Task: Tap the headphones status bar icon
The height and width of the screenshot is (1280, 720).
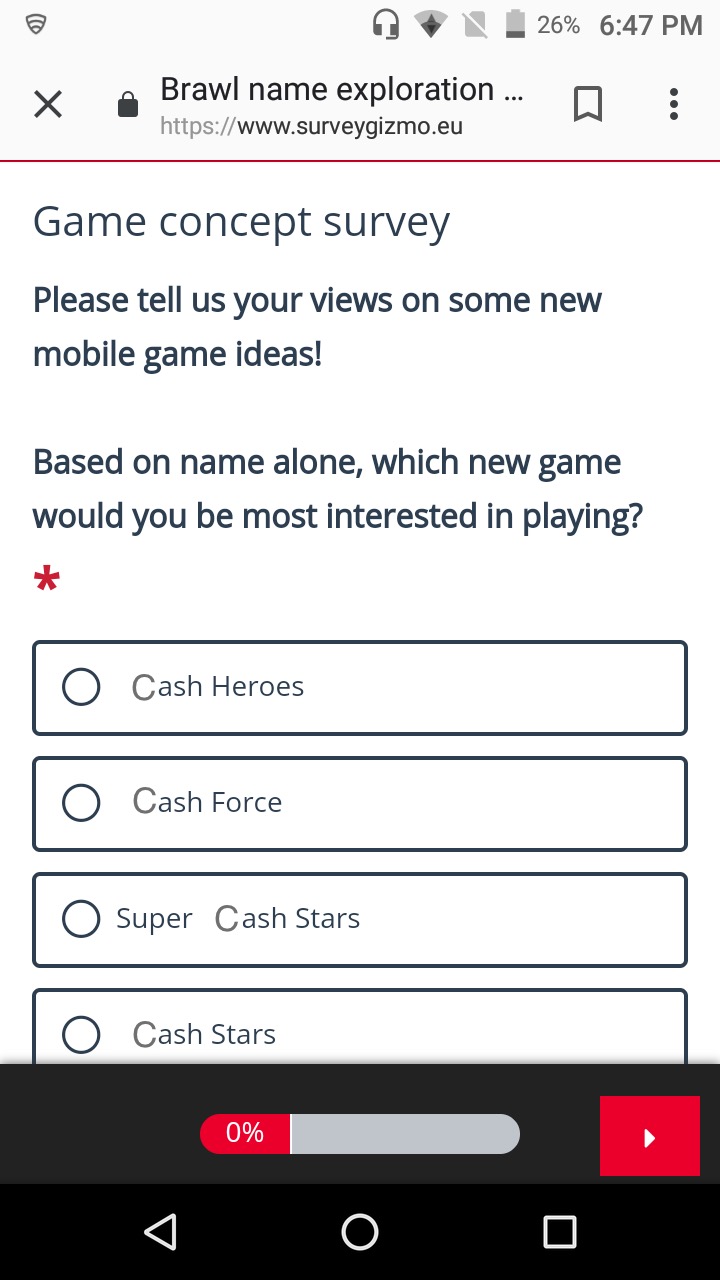Action: coord(386,24)
